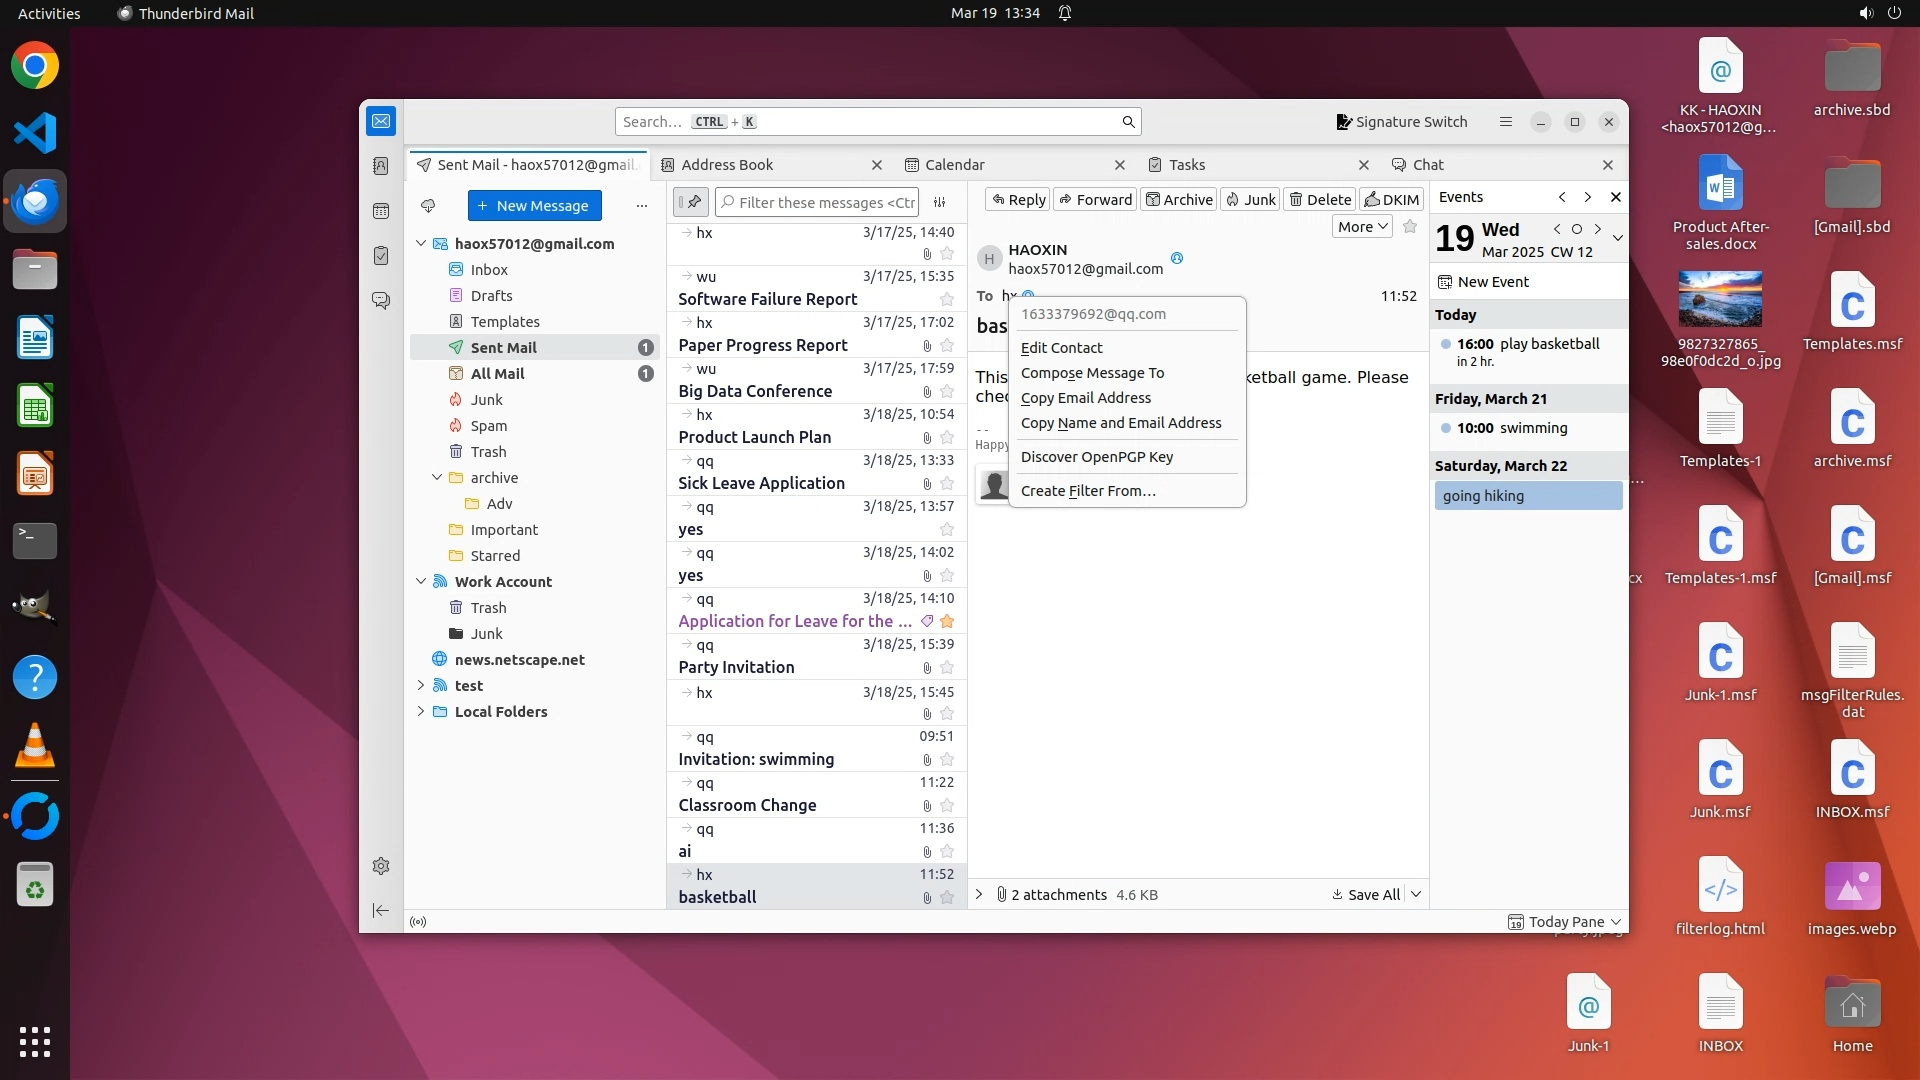
Task: Open message list display options icon
Action: 940,202
